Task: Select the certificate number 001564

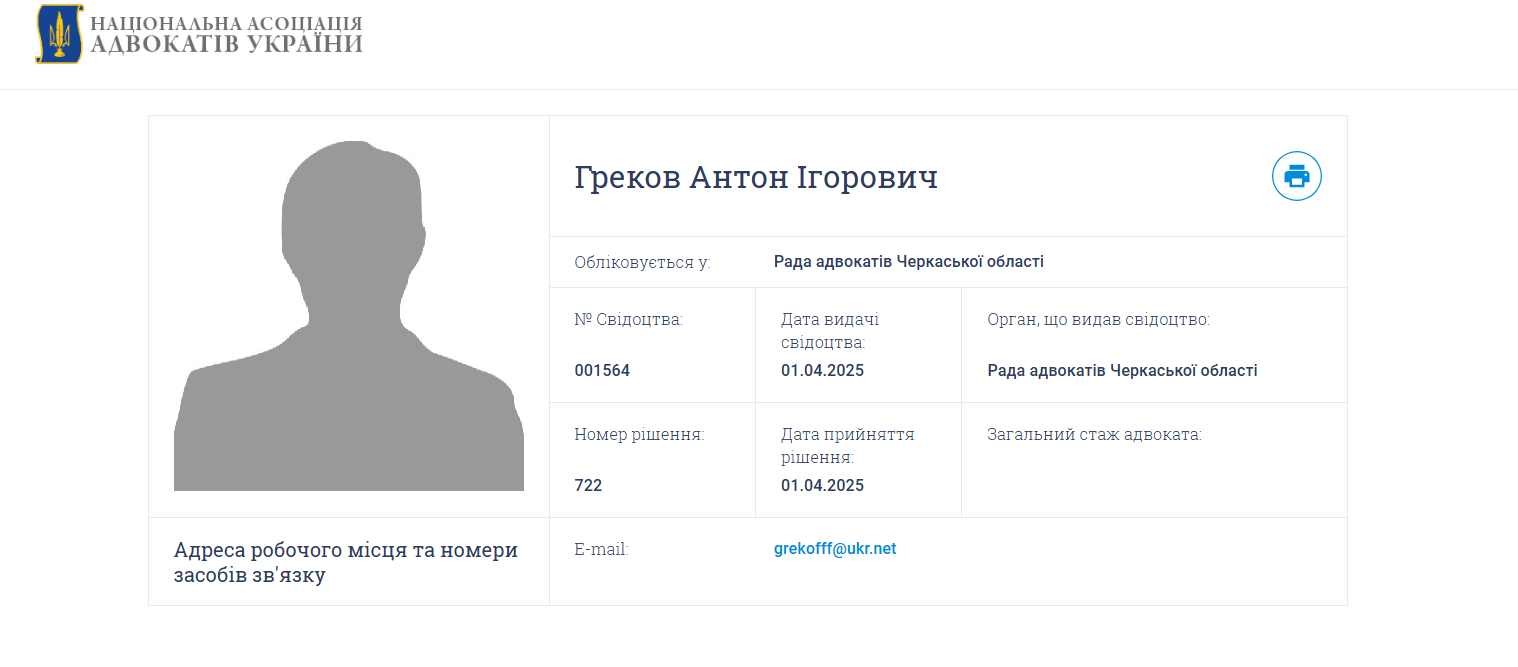Action: 604,369
